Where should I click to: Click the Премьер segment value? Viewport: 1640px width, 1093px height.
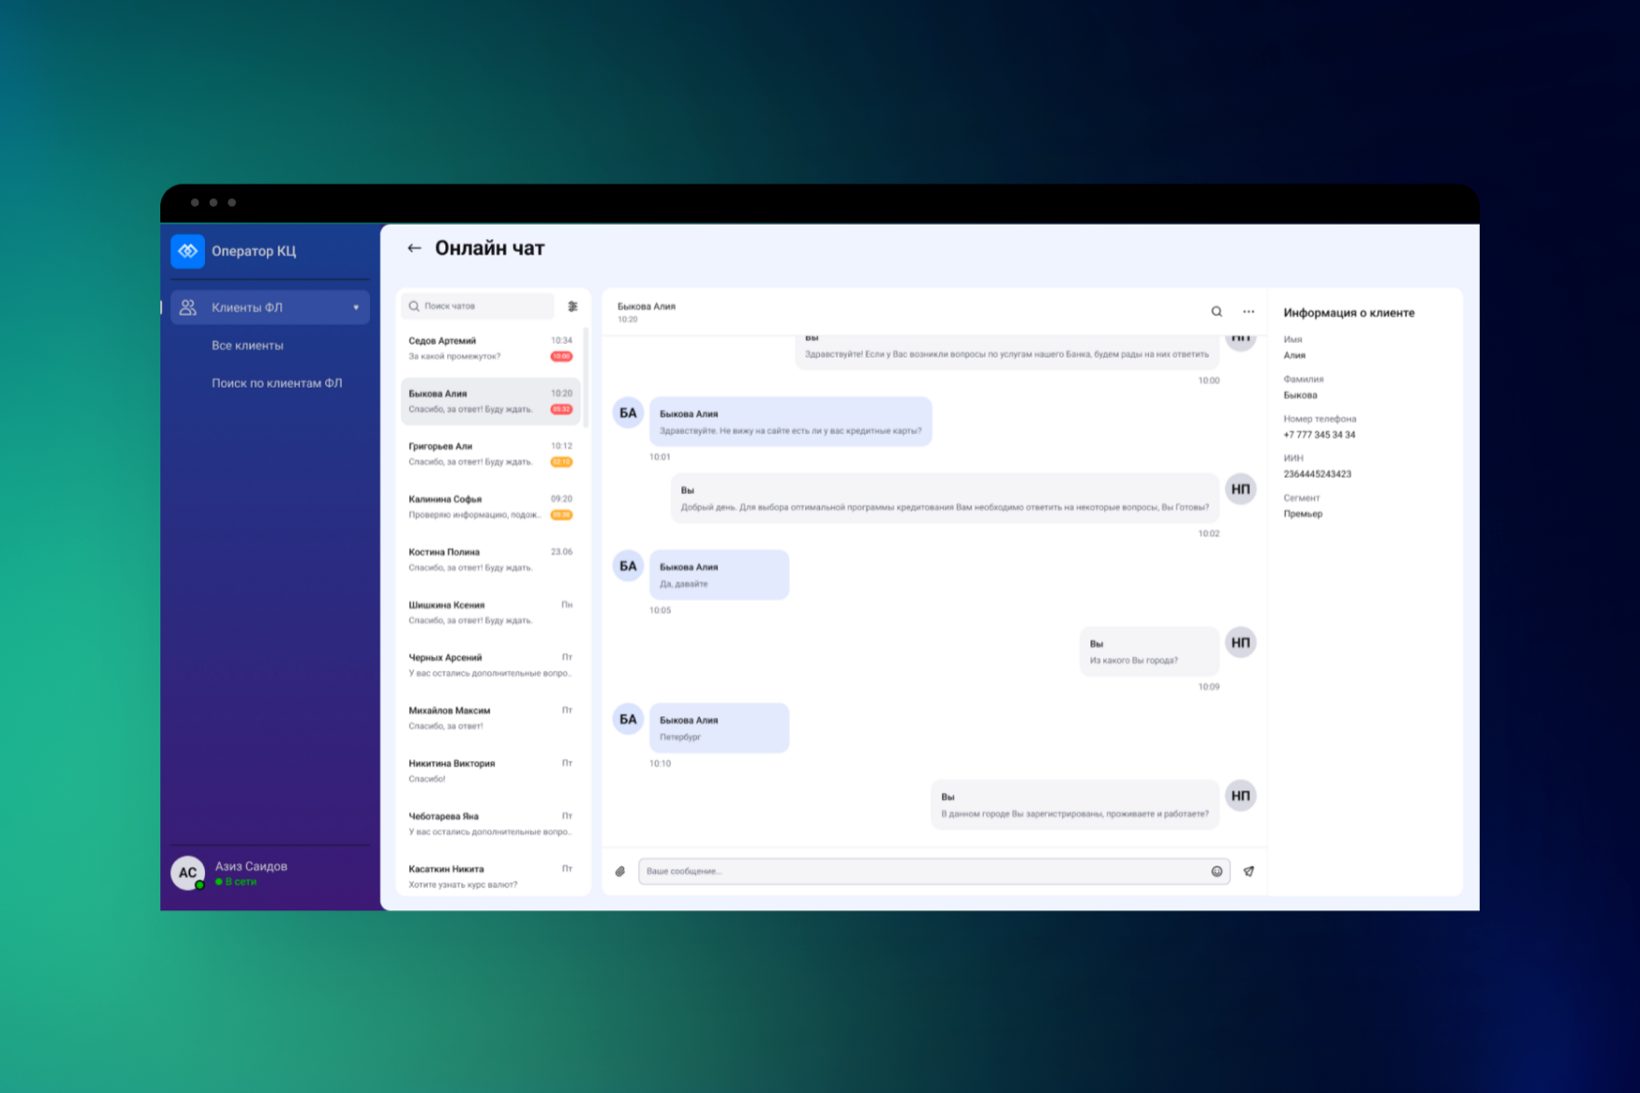[x=1303, y=514]
